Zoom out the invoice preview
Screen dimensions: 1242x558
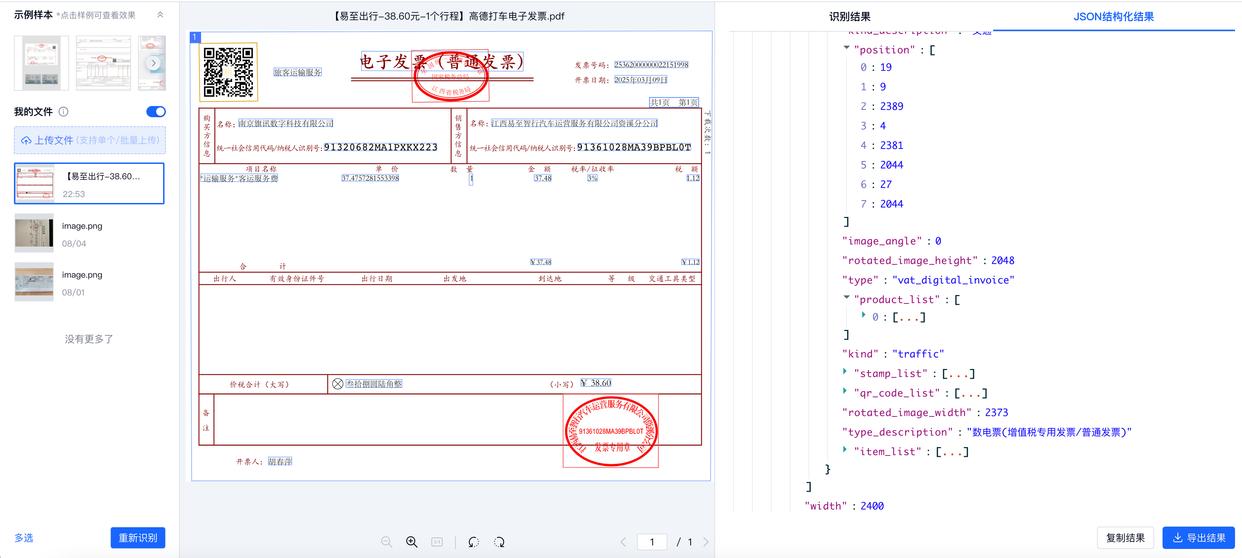pos(386,542)
